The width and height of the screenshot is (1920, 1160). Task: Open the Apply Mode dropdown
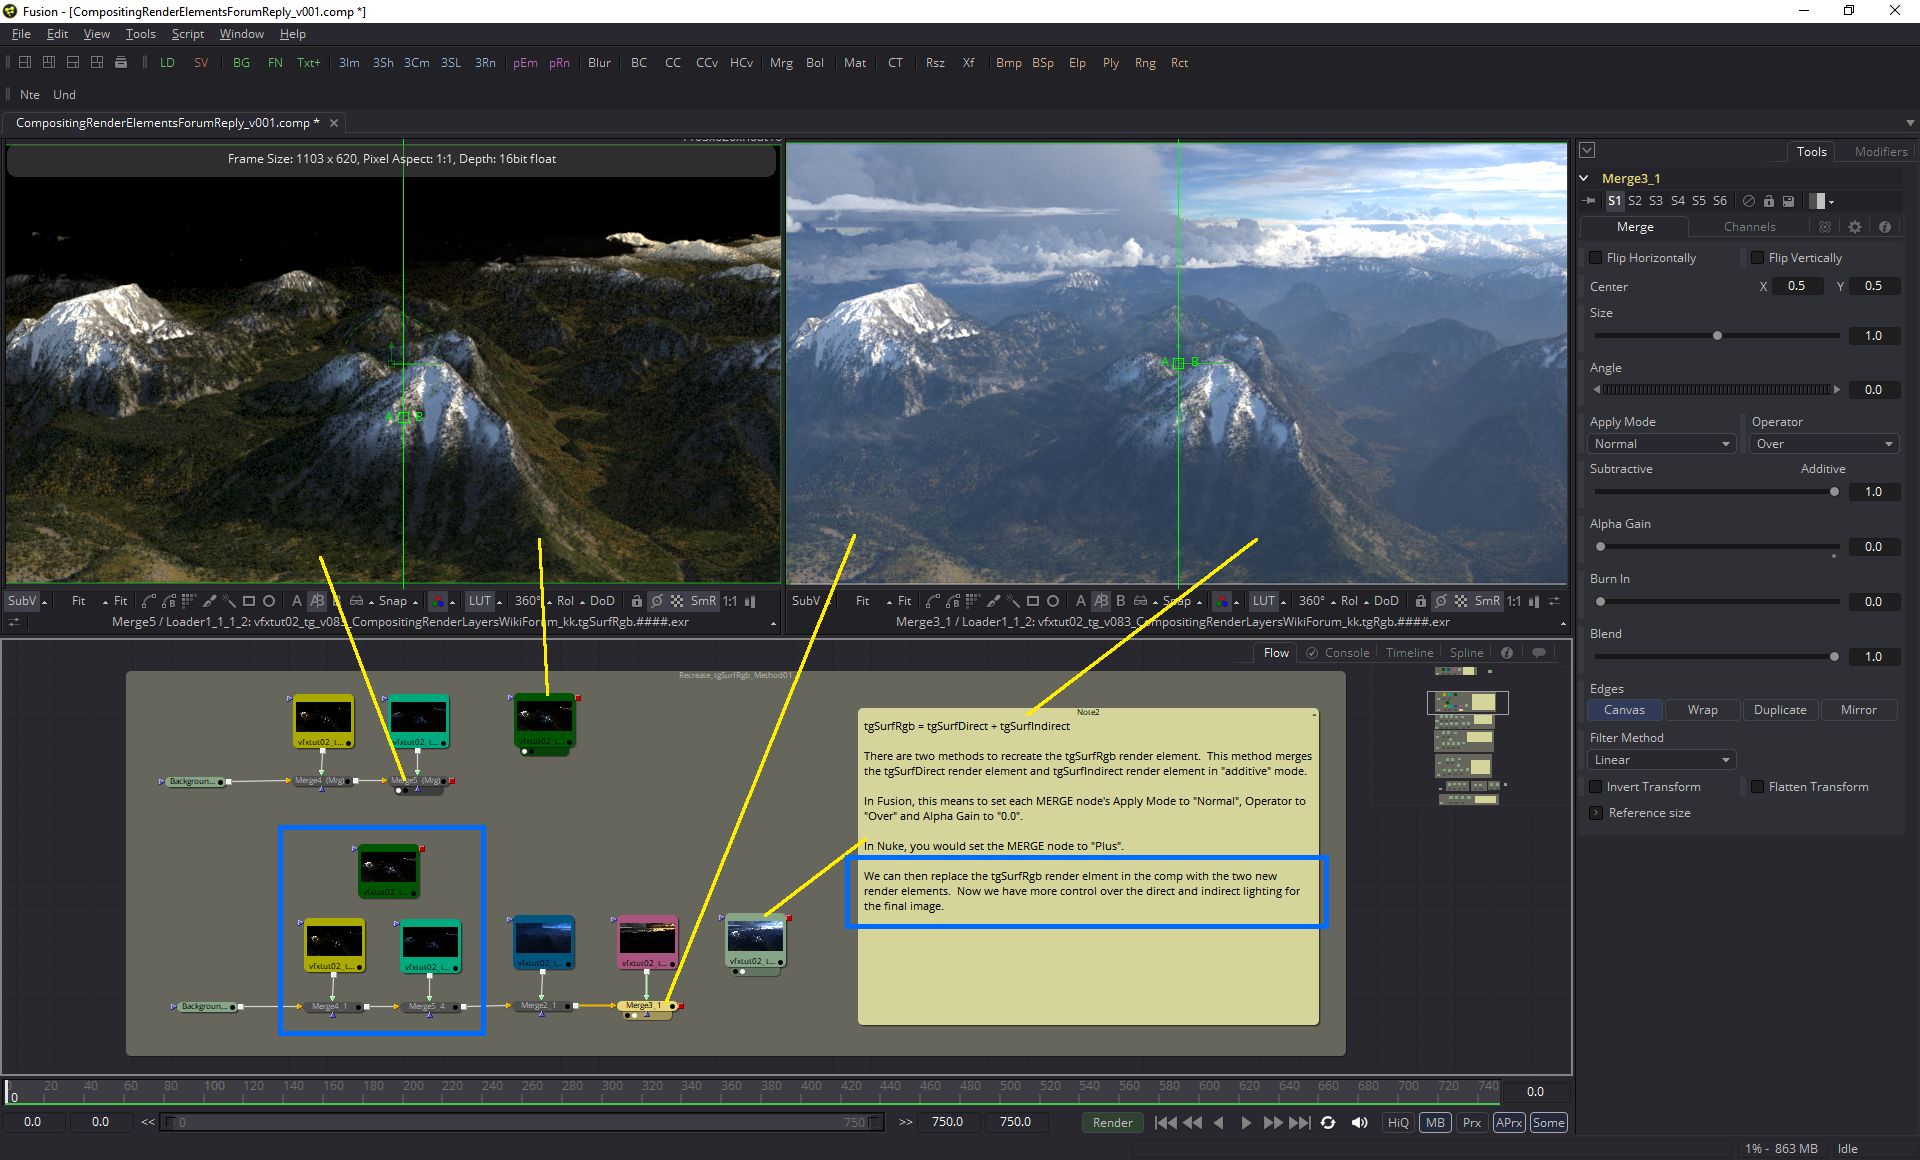[1661, 444]
